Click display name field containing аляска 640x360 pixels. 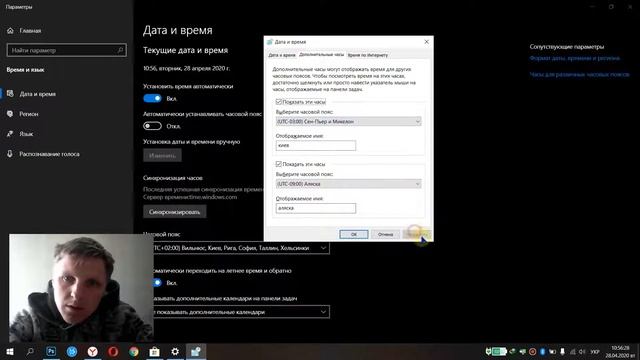(316, 208)
